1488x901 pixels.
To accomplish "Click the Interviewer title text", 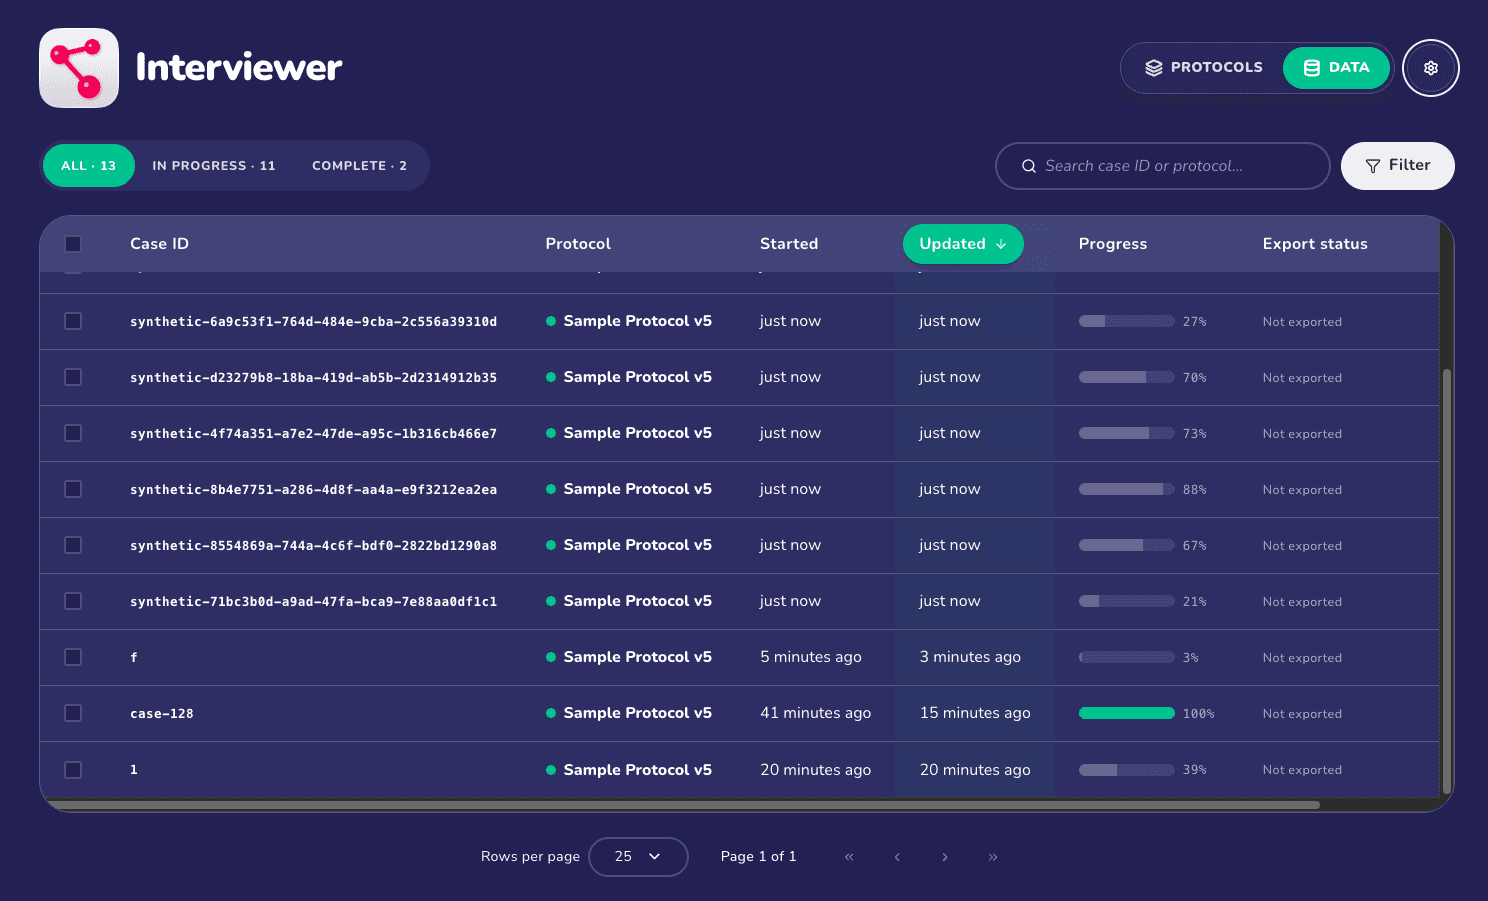I will point(239,68).
